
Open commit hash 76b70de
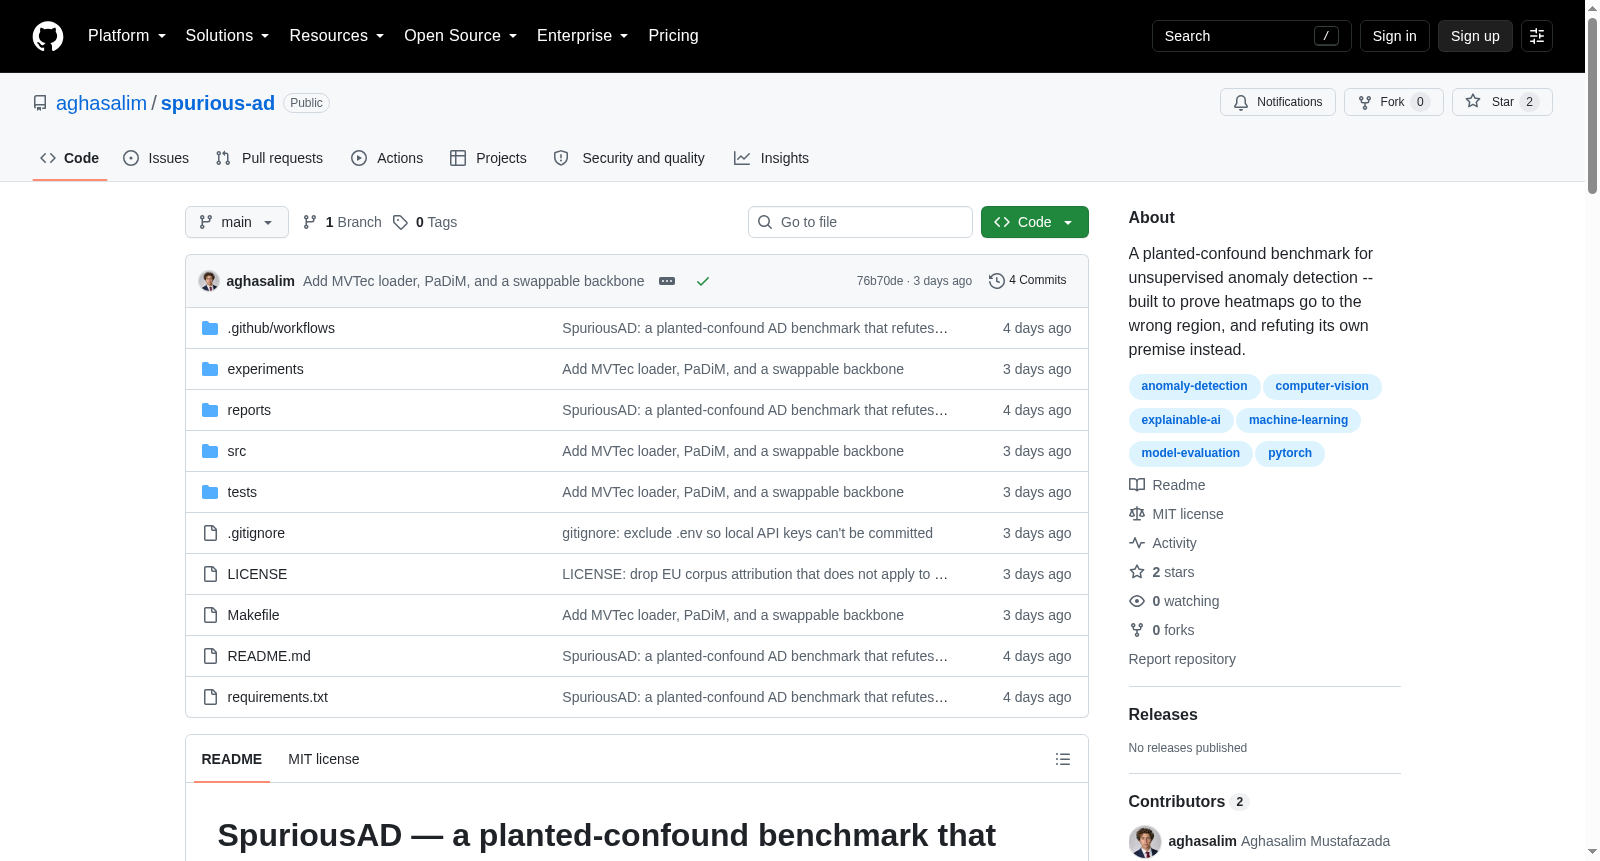pos(880,281)
